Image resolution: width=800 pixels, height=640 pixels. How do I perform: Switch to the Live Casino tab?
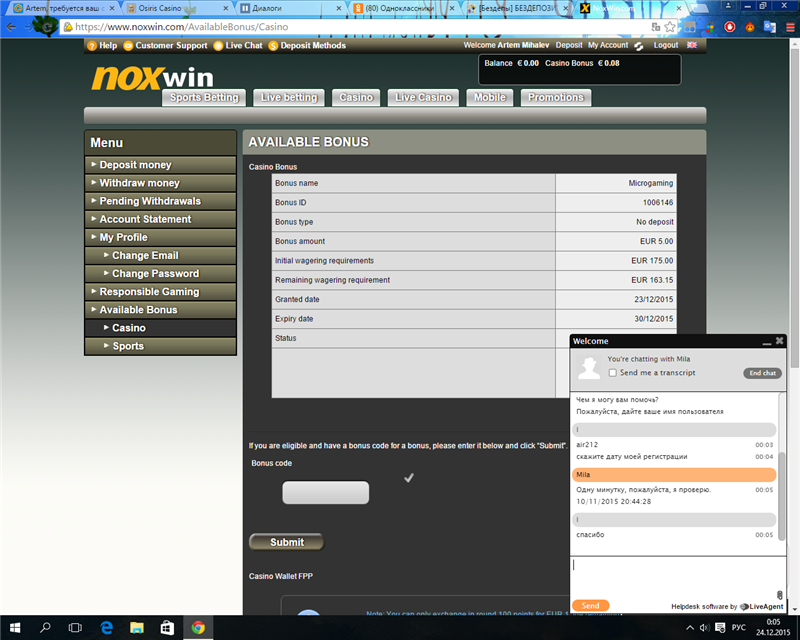pyautogui.click(x=422, y=97)
